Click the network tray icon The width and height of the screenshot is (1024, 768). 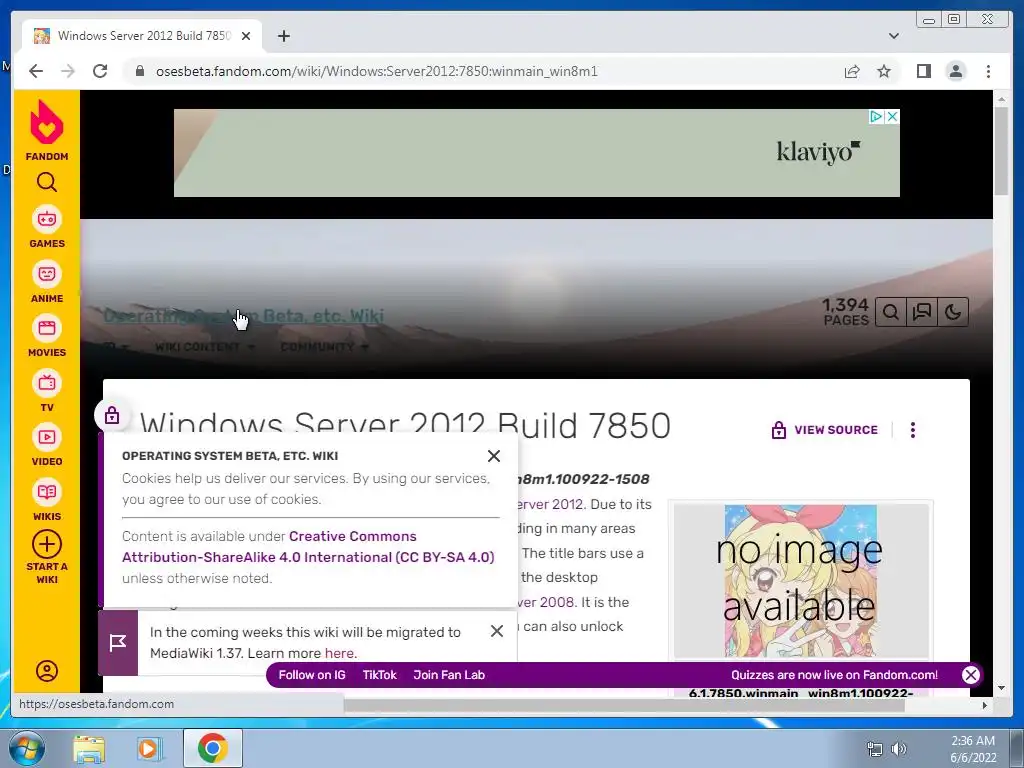click(874, 749)
